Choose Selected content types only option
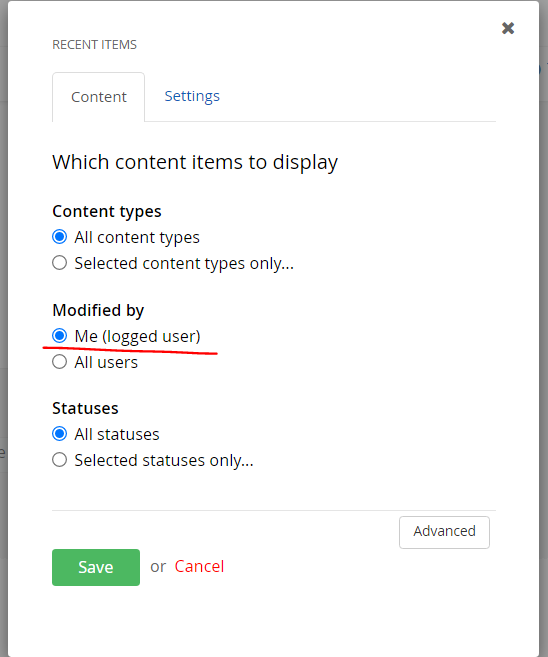The width and height of the screenshot is (548, 657). [x=59, y=263]
